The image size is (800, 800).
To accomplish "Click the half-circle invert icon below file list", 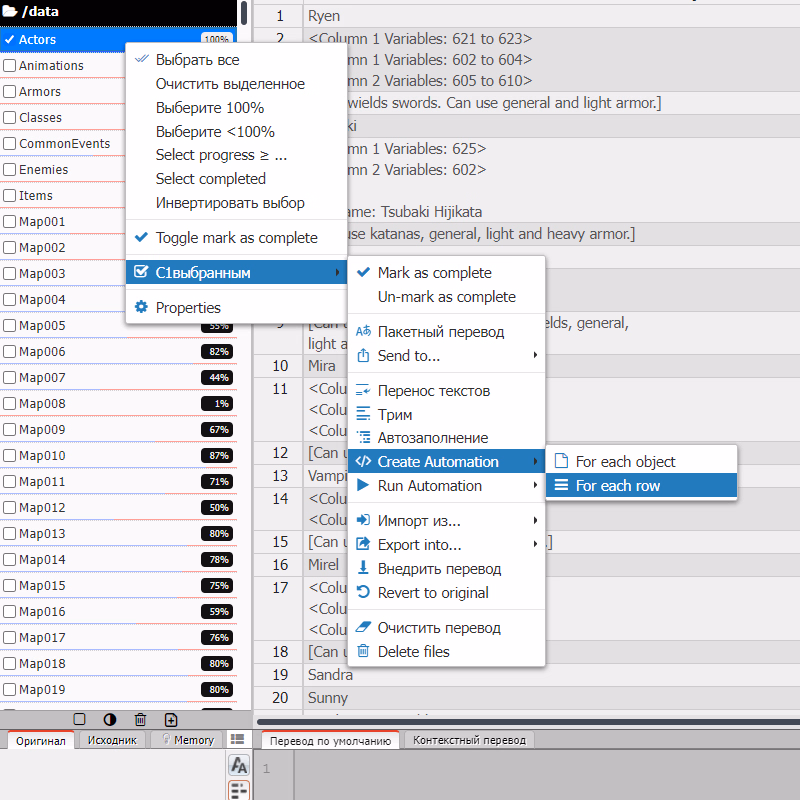I will pyautogui.click(x=110, y=719).
